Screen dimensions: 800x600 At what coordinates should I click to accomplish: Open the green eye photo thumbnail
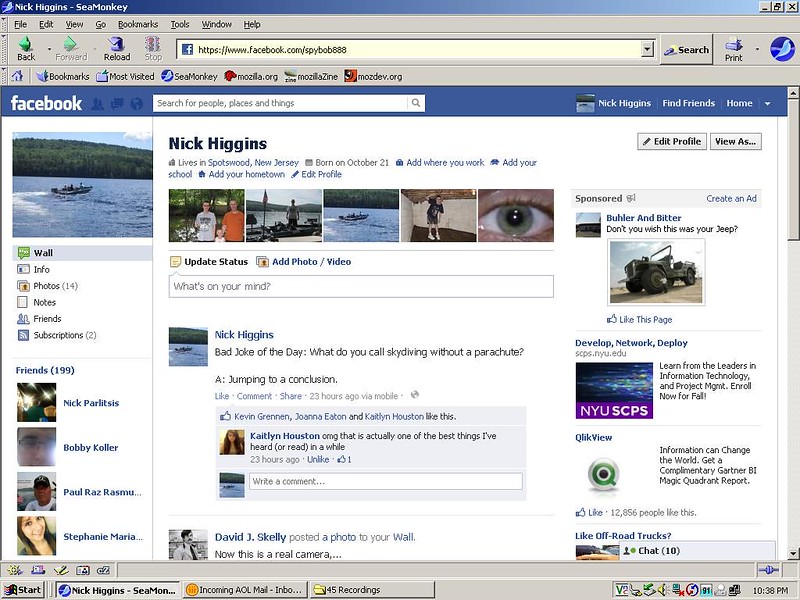[x=515, y=216]
